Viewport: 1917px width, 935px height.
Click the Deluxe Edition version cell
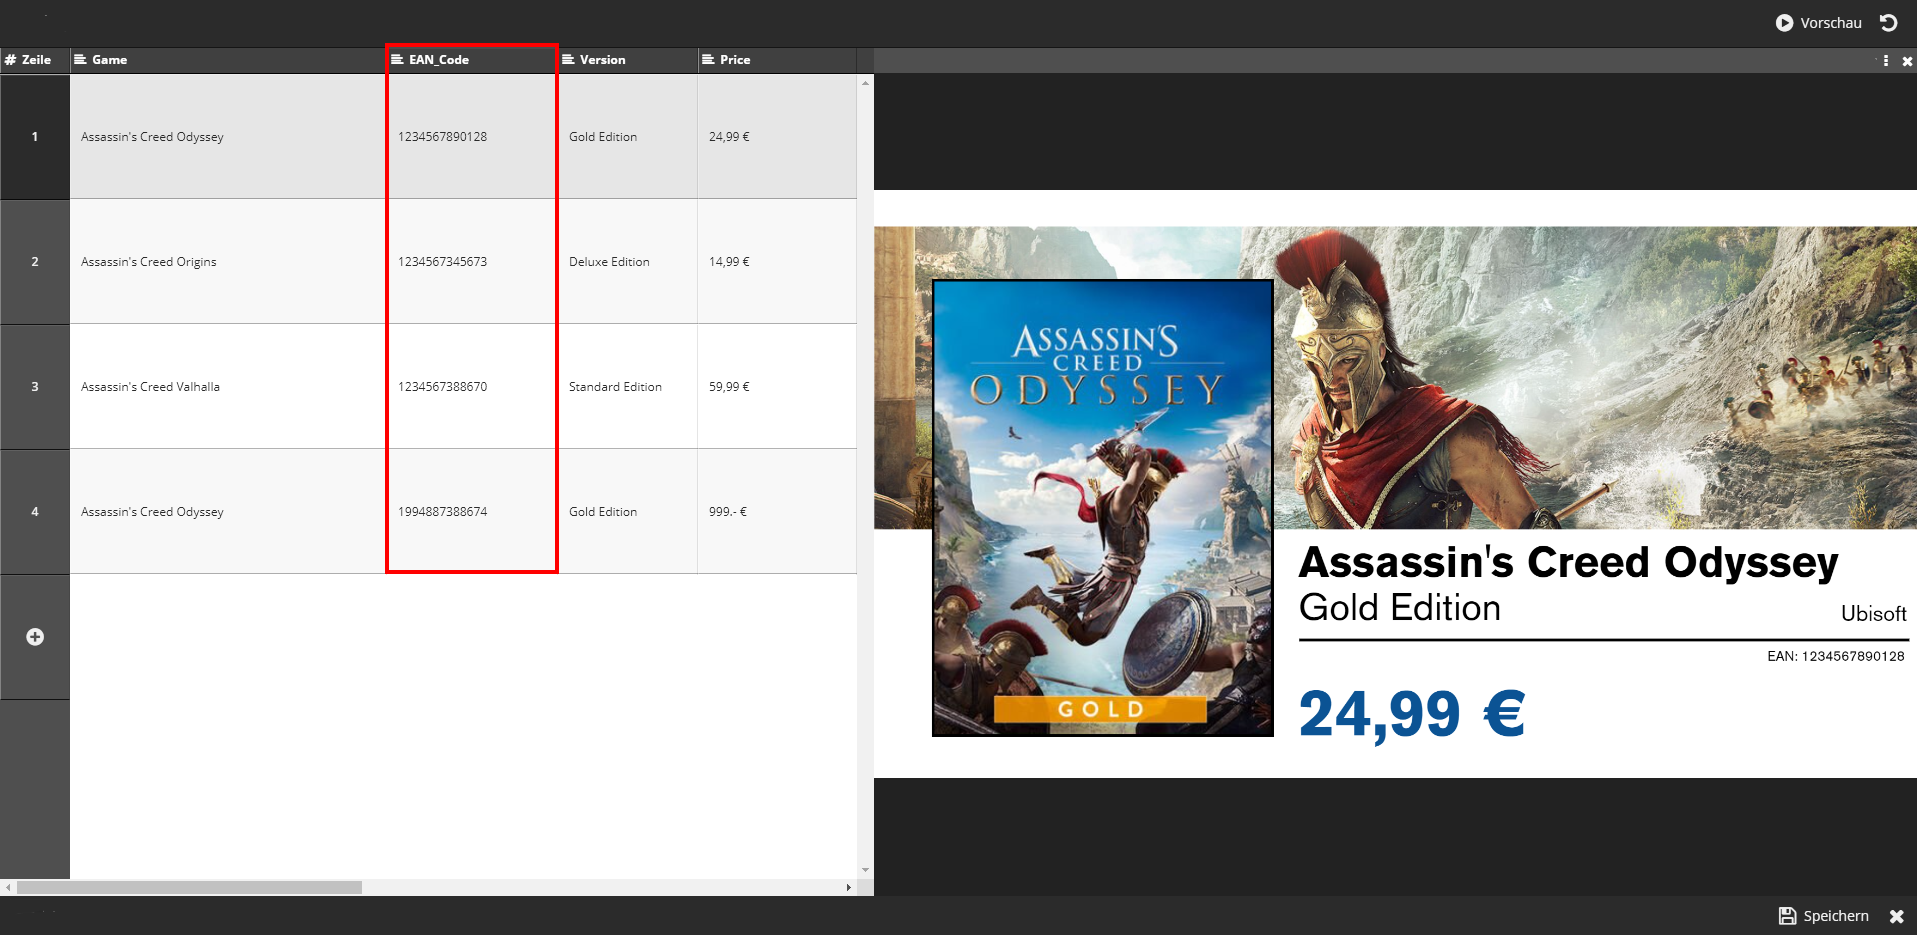609,262
